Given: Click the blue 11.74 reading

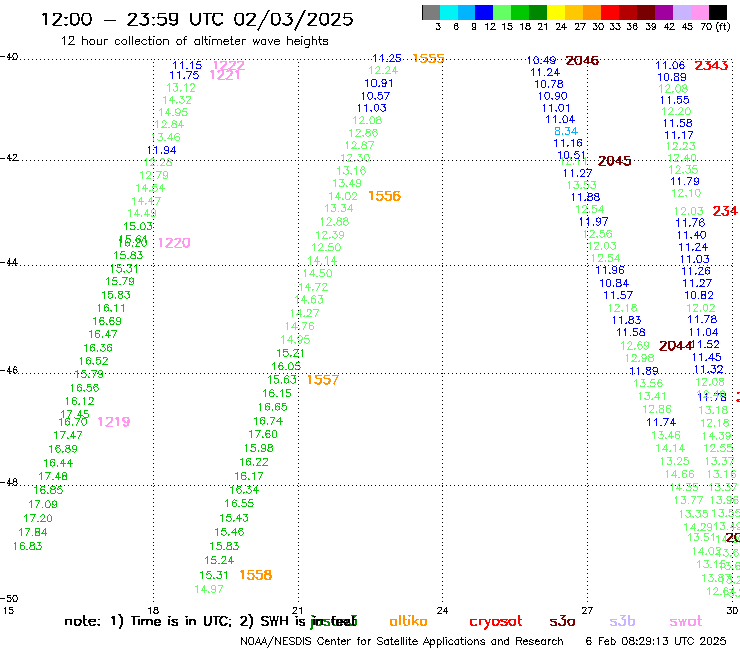Looking at the screenshot, I should 661,422.
